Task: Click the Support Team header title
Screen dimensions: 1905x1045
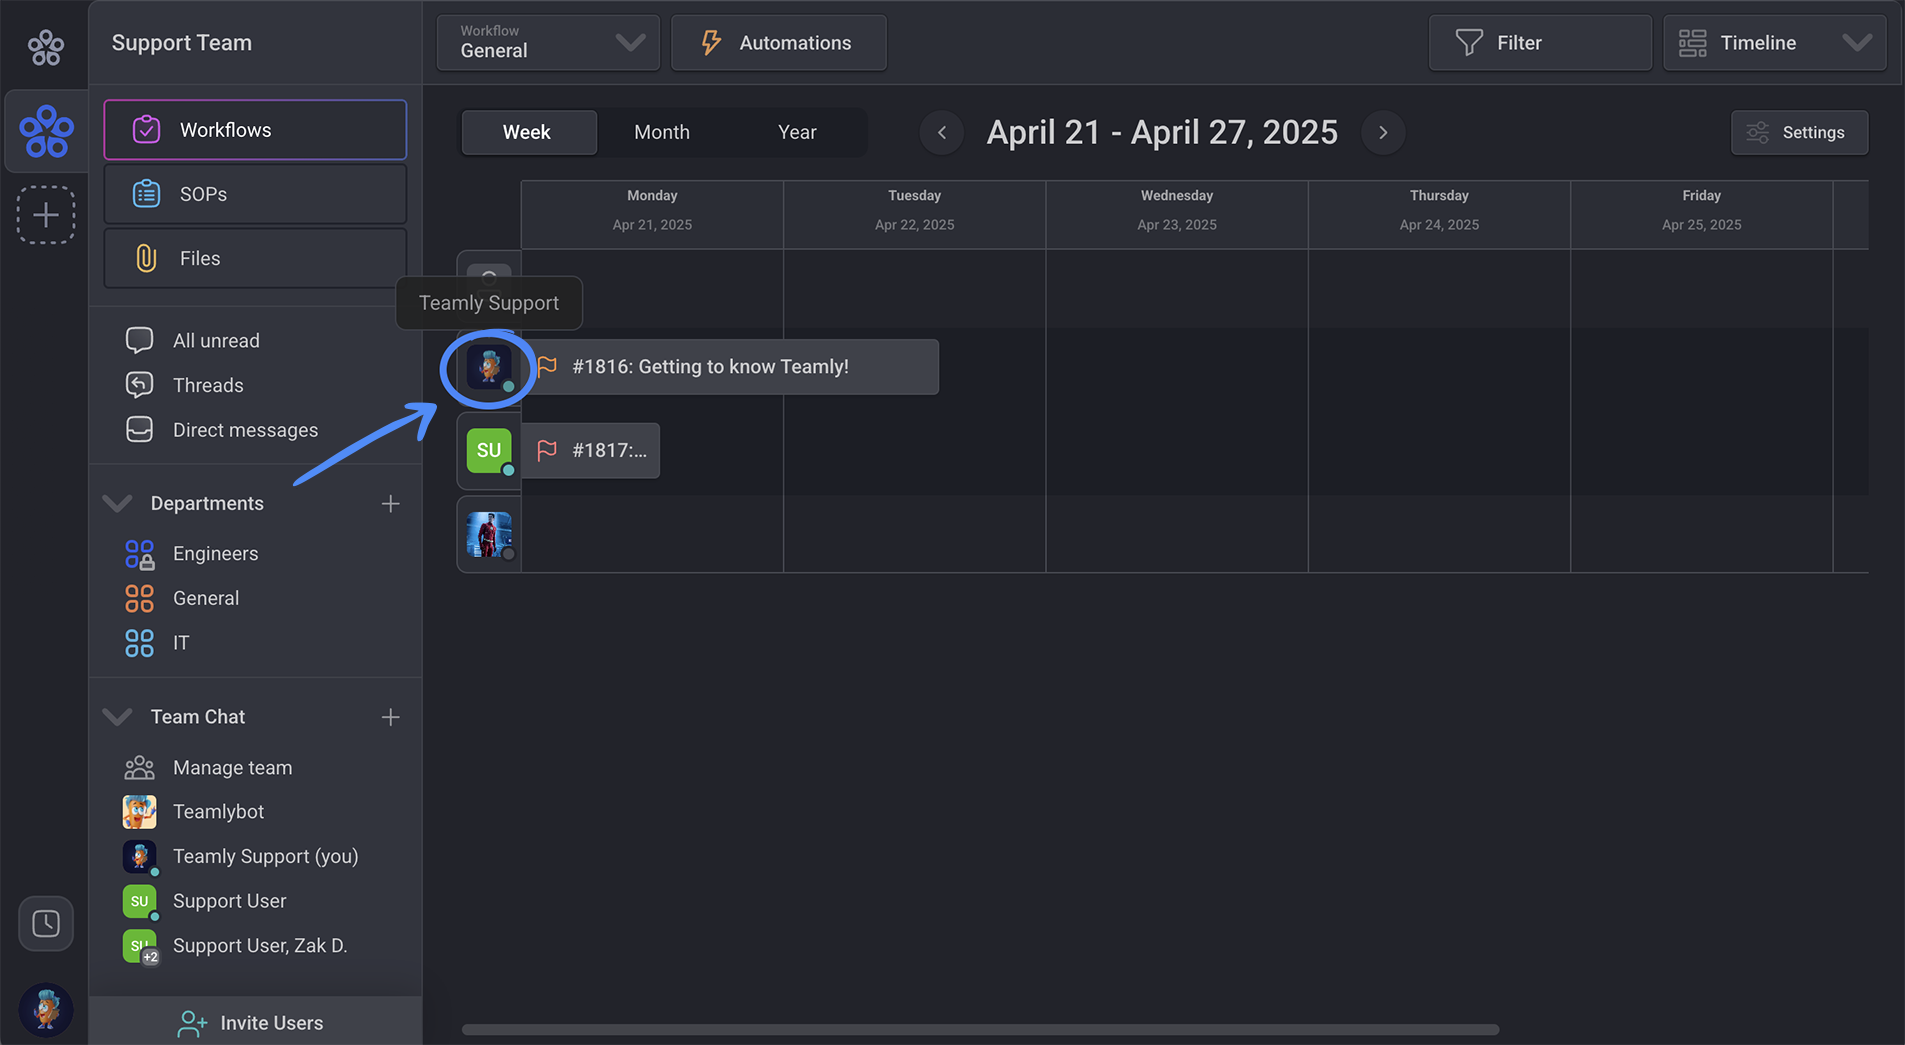Action: 182,43
